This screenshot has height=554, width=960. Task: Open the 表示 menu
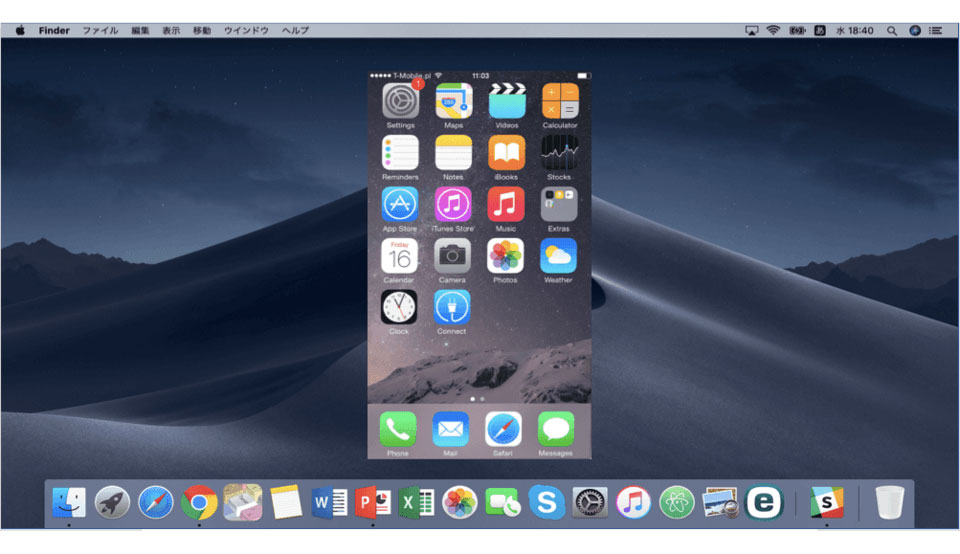(x=171, y=31)
